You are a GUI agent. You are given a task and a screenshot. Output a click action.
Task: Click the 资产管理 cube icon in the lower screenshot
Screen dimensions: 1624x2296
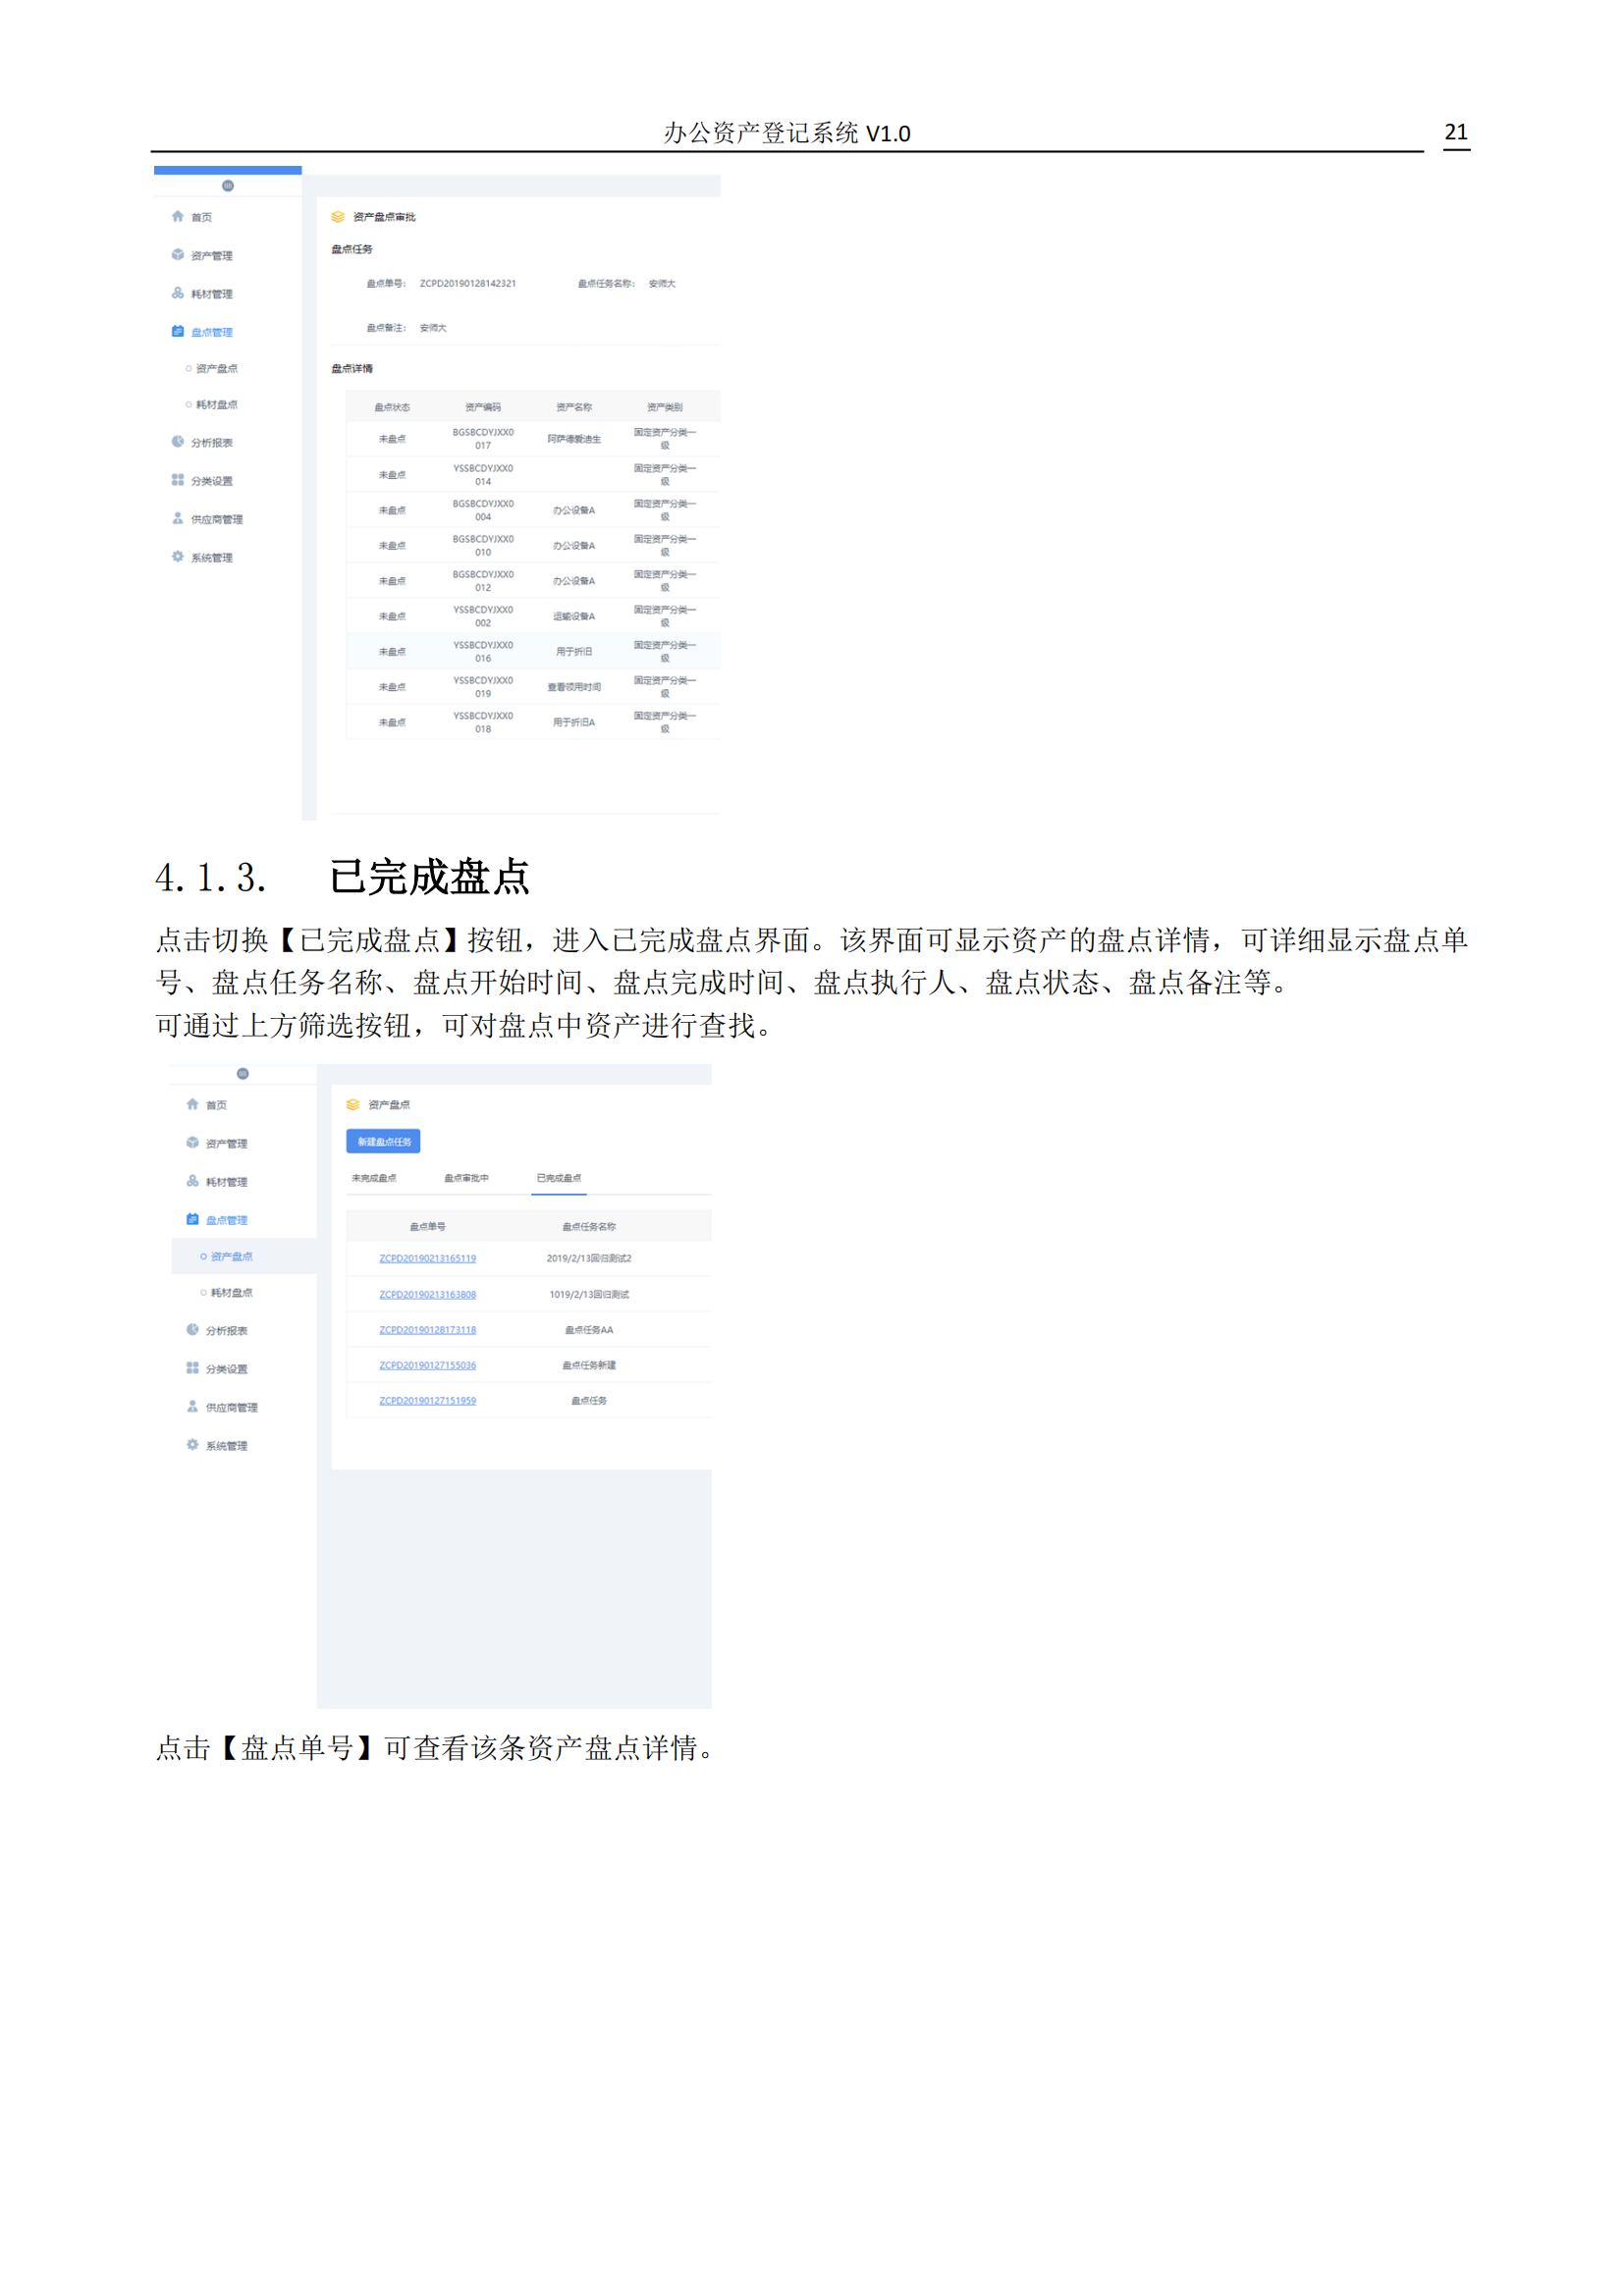192,1142
